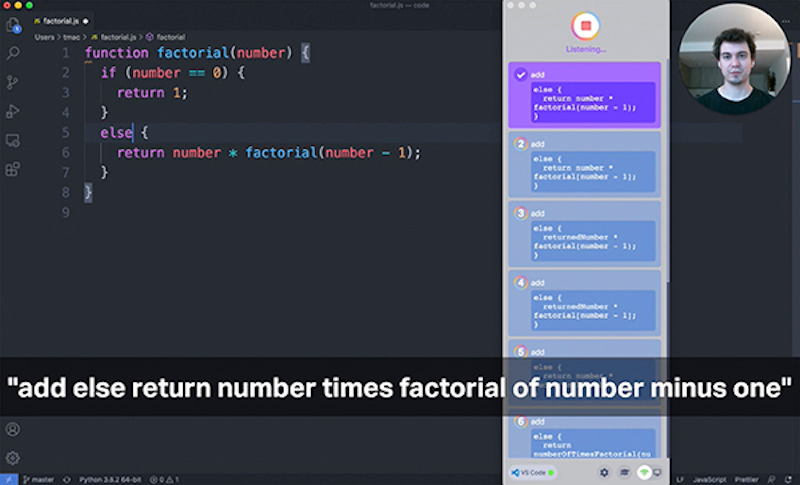Change the JavaScript language mode
Image resolution: width=800 pixels, height=485 pixels.
708,479
